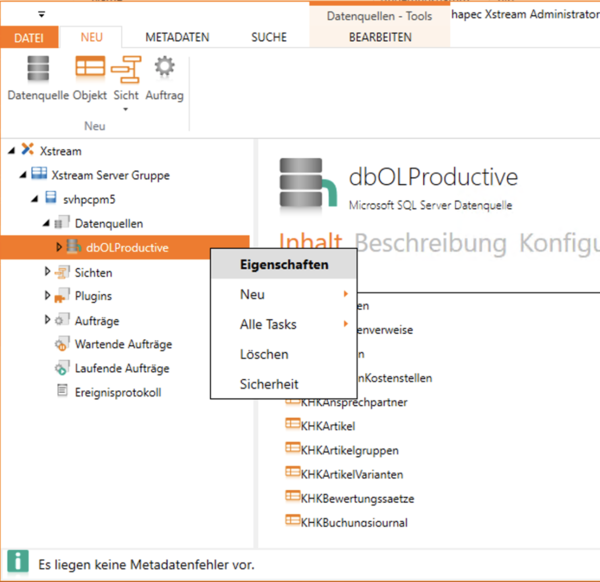Switch to the Beschreibung section tab
This screenshot has height=582, width=600.
click(430, 243)
